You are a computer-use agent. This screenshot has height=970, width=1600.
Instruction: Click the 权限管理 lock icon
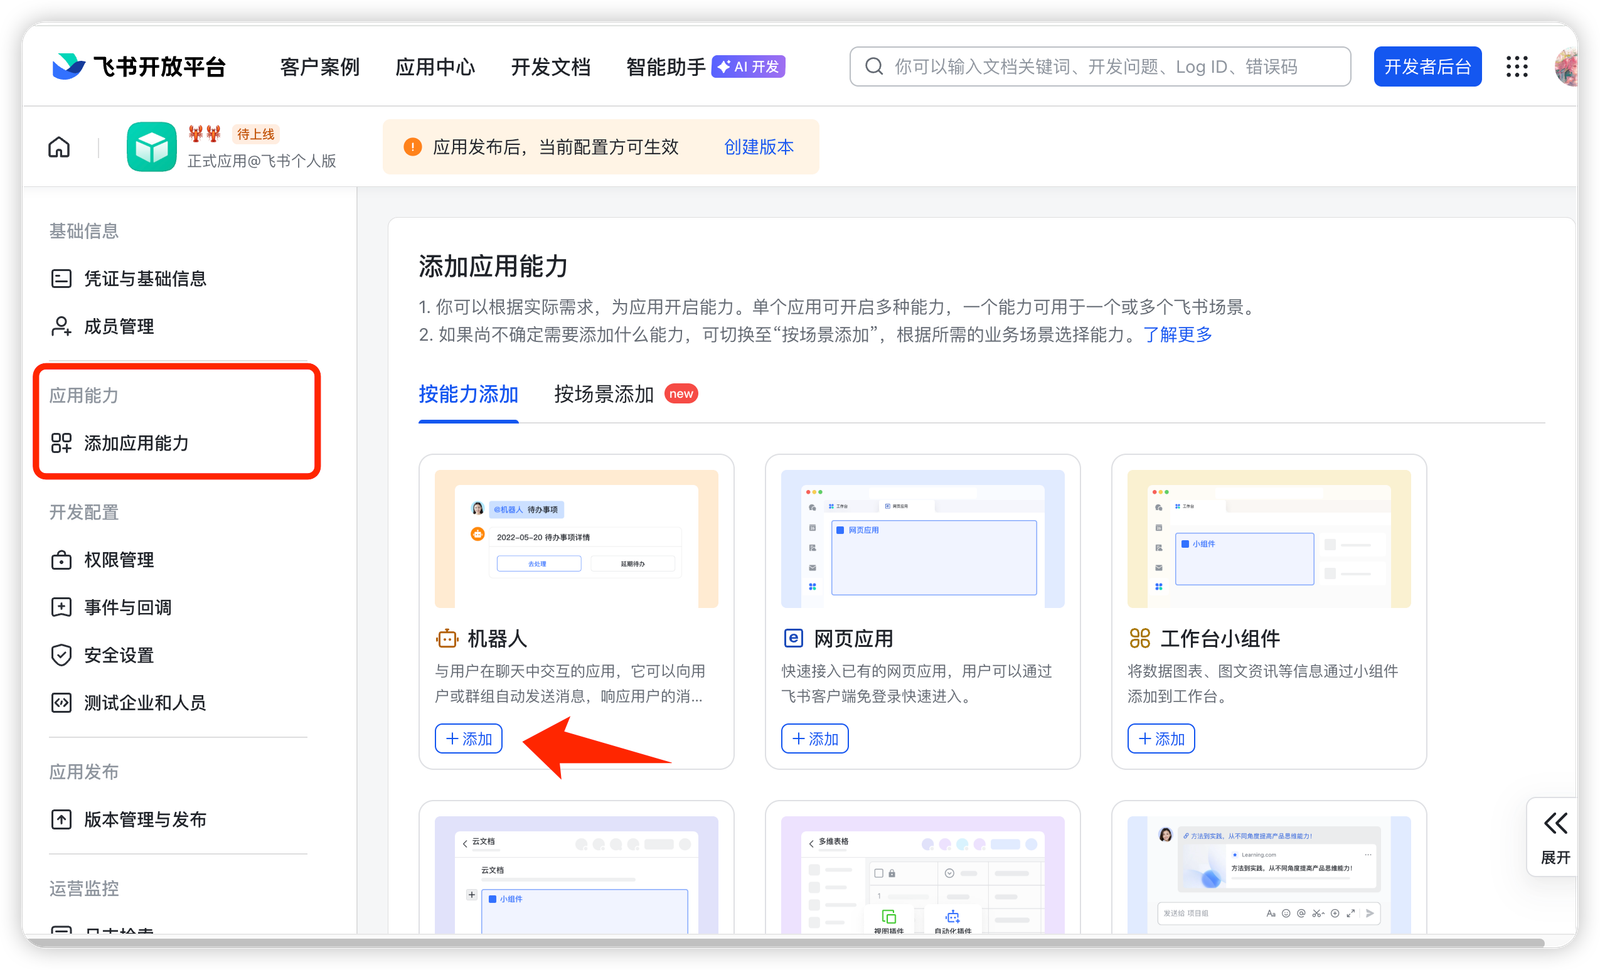pyautogui.click(x=61, y=560)
